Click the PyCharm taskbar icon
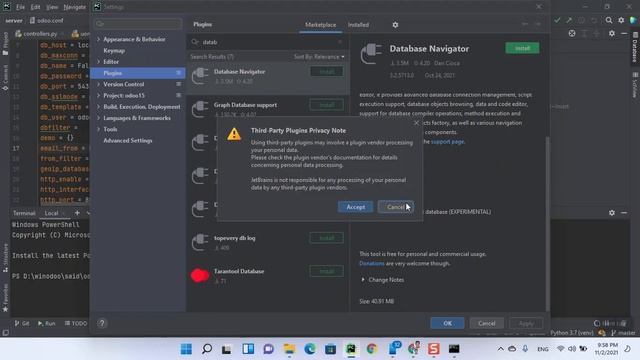 tap(351, 349)
